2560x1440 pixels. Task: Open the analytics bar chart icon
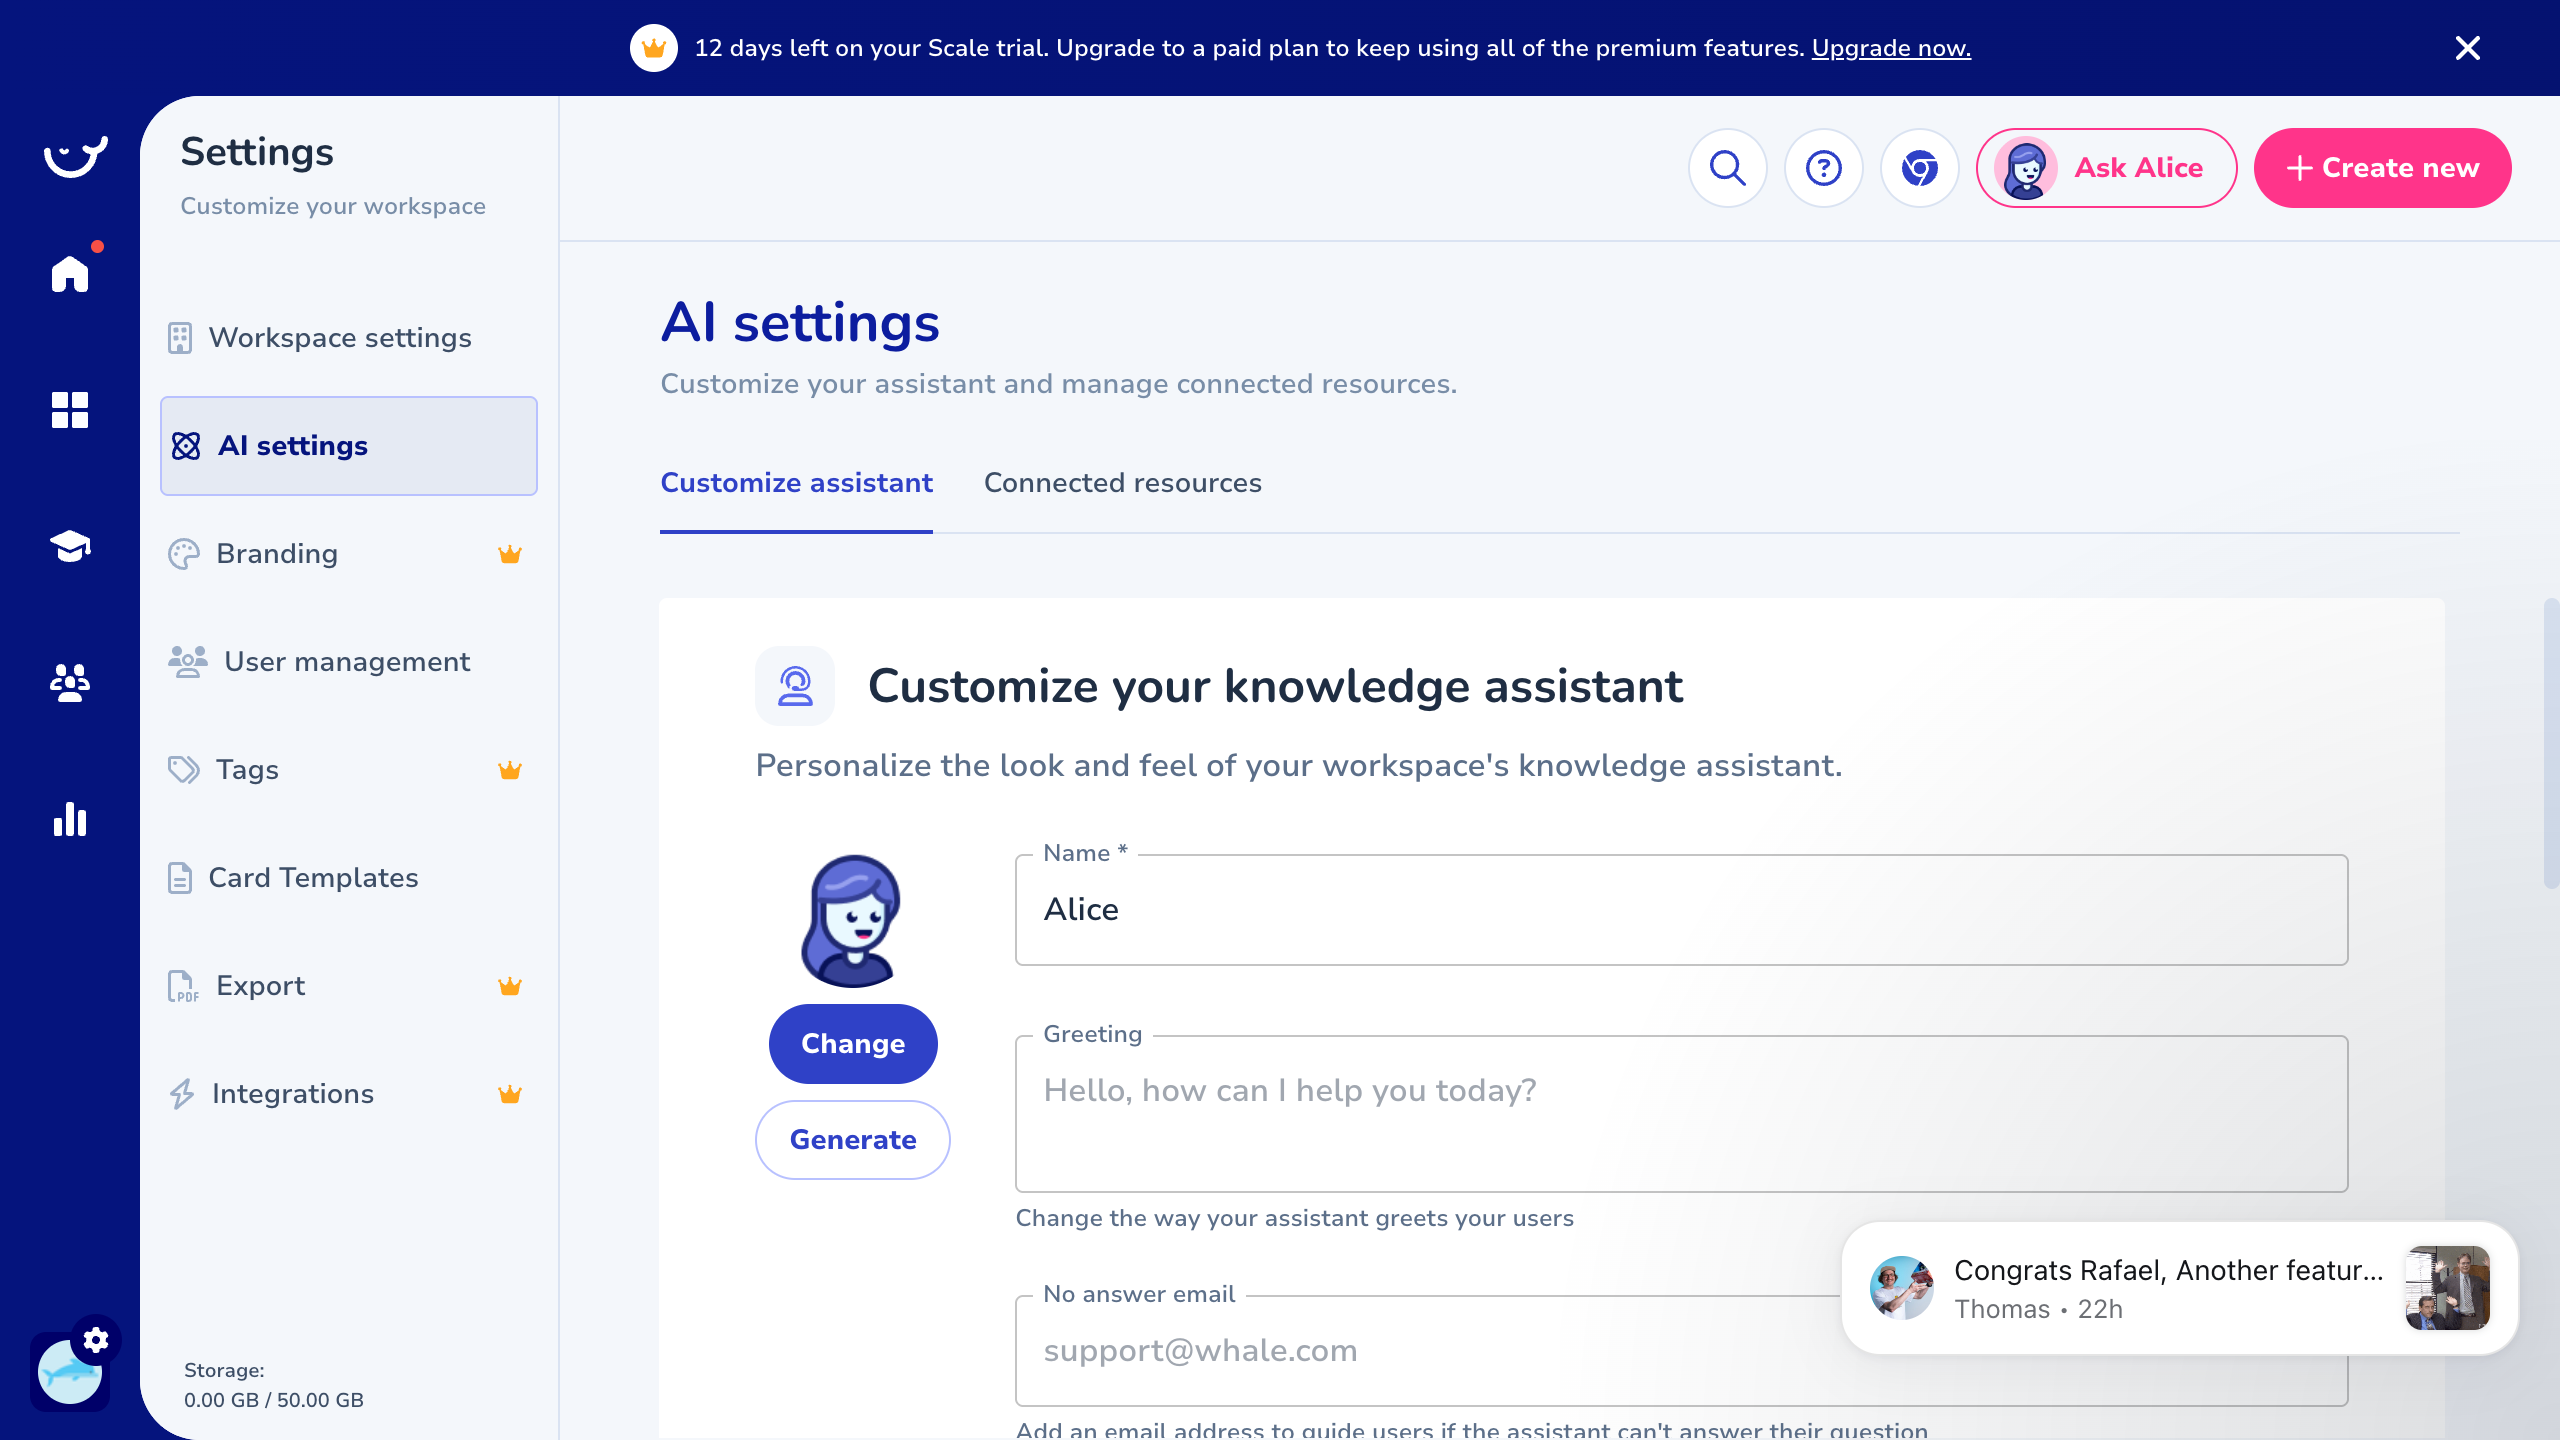coord(69,820)
